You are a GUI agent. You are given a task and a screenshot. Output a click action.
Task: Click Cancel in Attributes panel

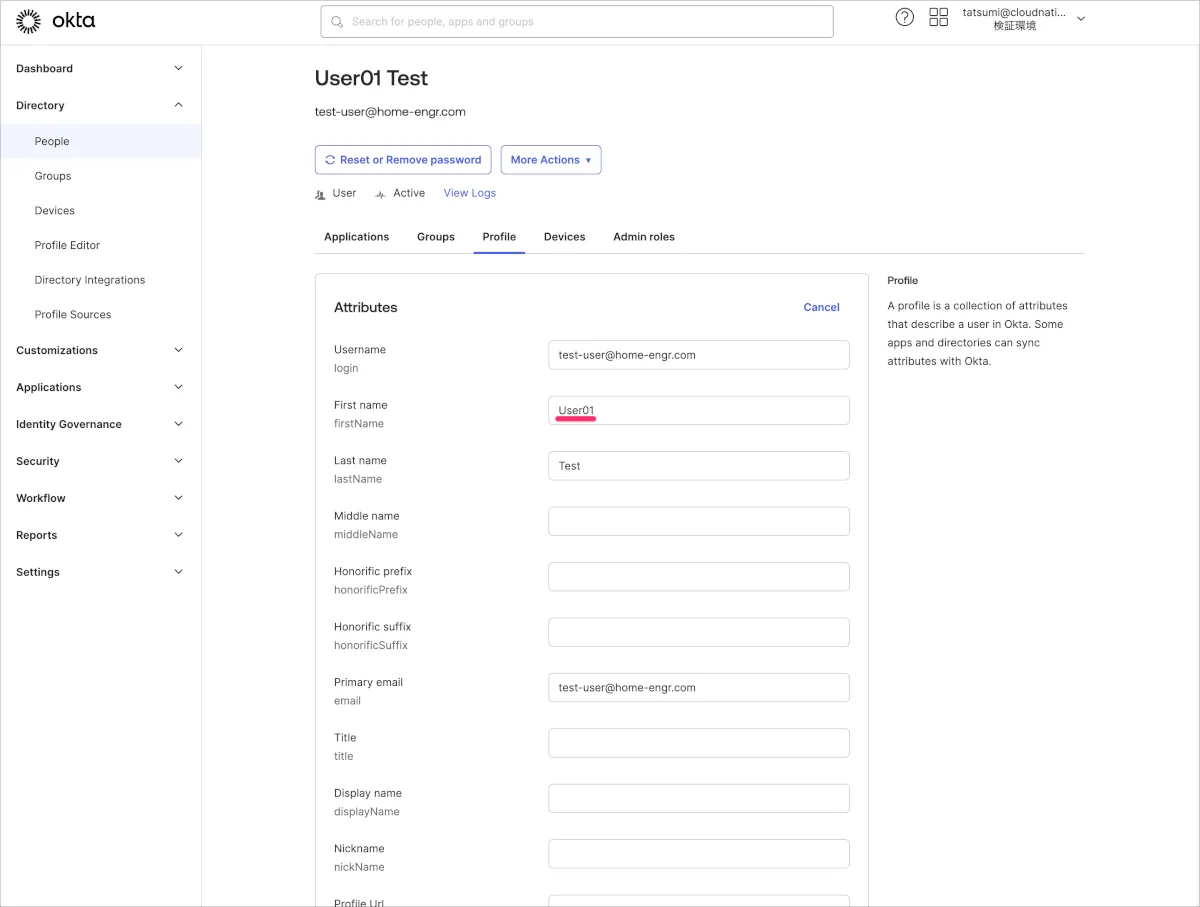821,307
